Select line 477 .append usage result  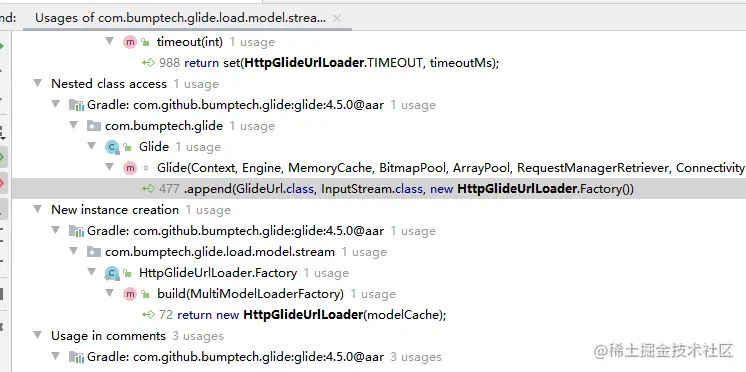(379, 189)
